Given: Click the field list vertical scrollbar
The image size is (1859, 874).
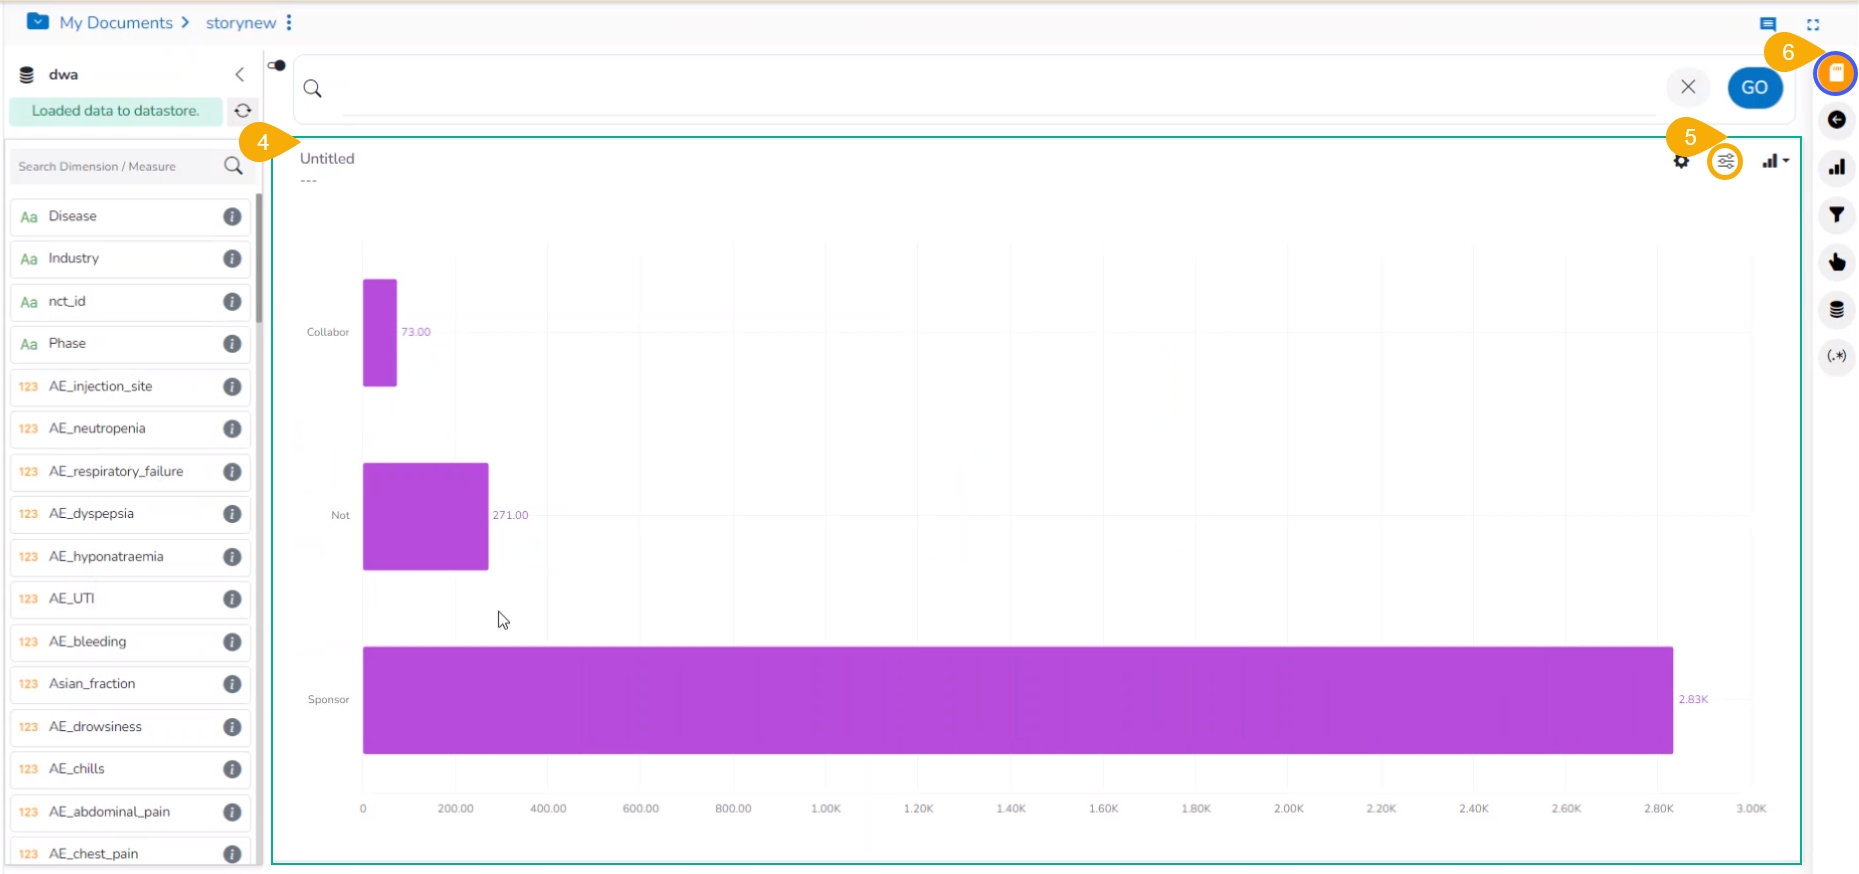Looking at the screenshot, I should coord(258,258).
